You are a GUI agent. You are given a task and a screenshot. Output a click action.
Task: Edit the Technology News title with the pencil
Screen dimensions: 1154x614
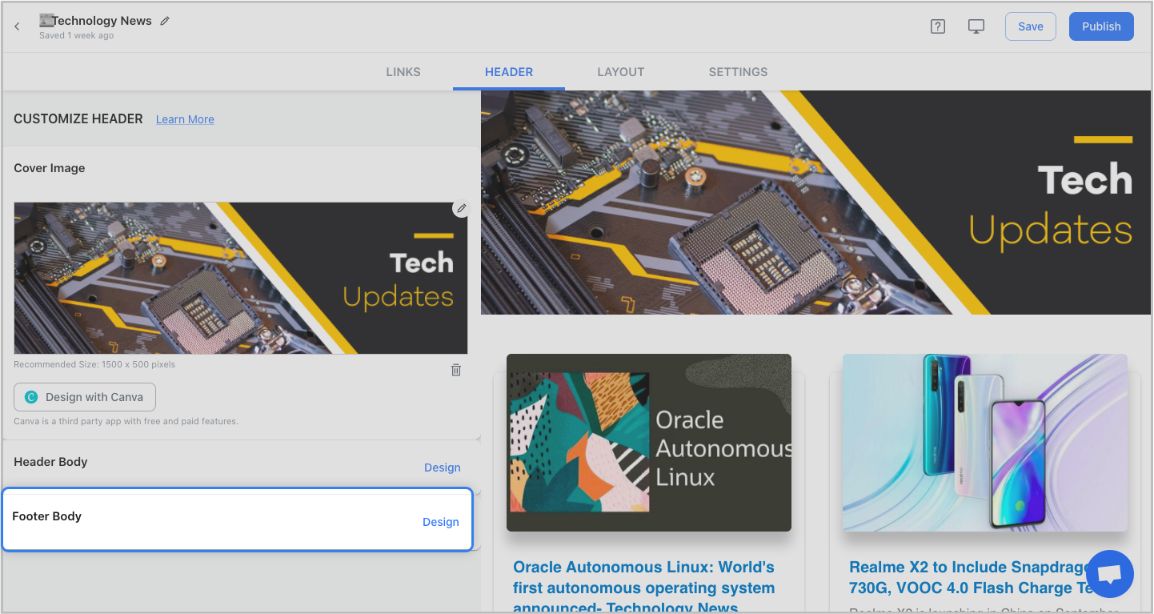(165, 21)
